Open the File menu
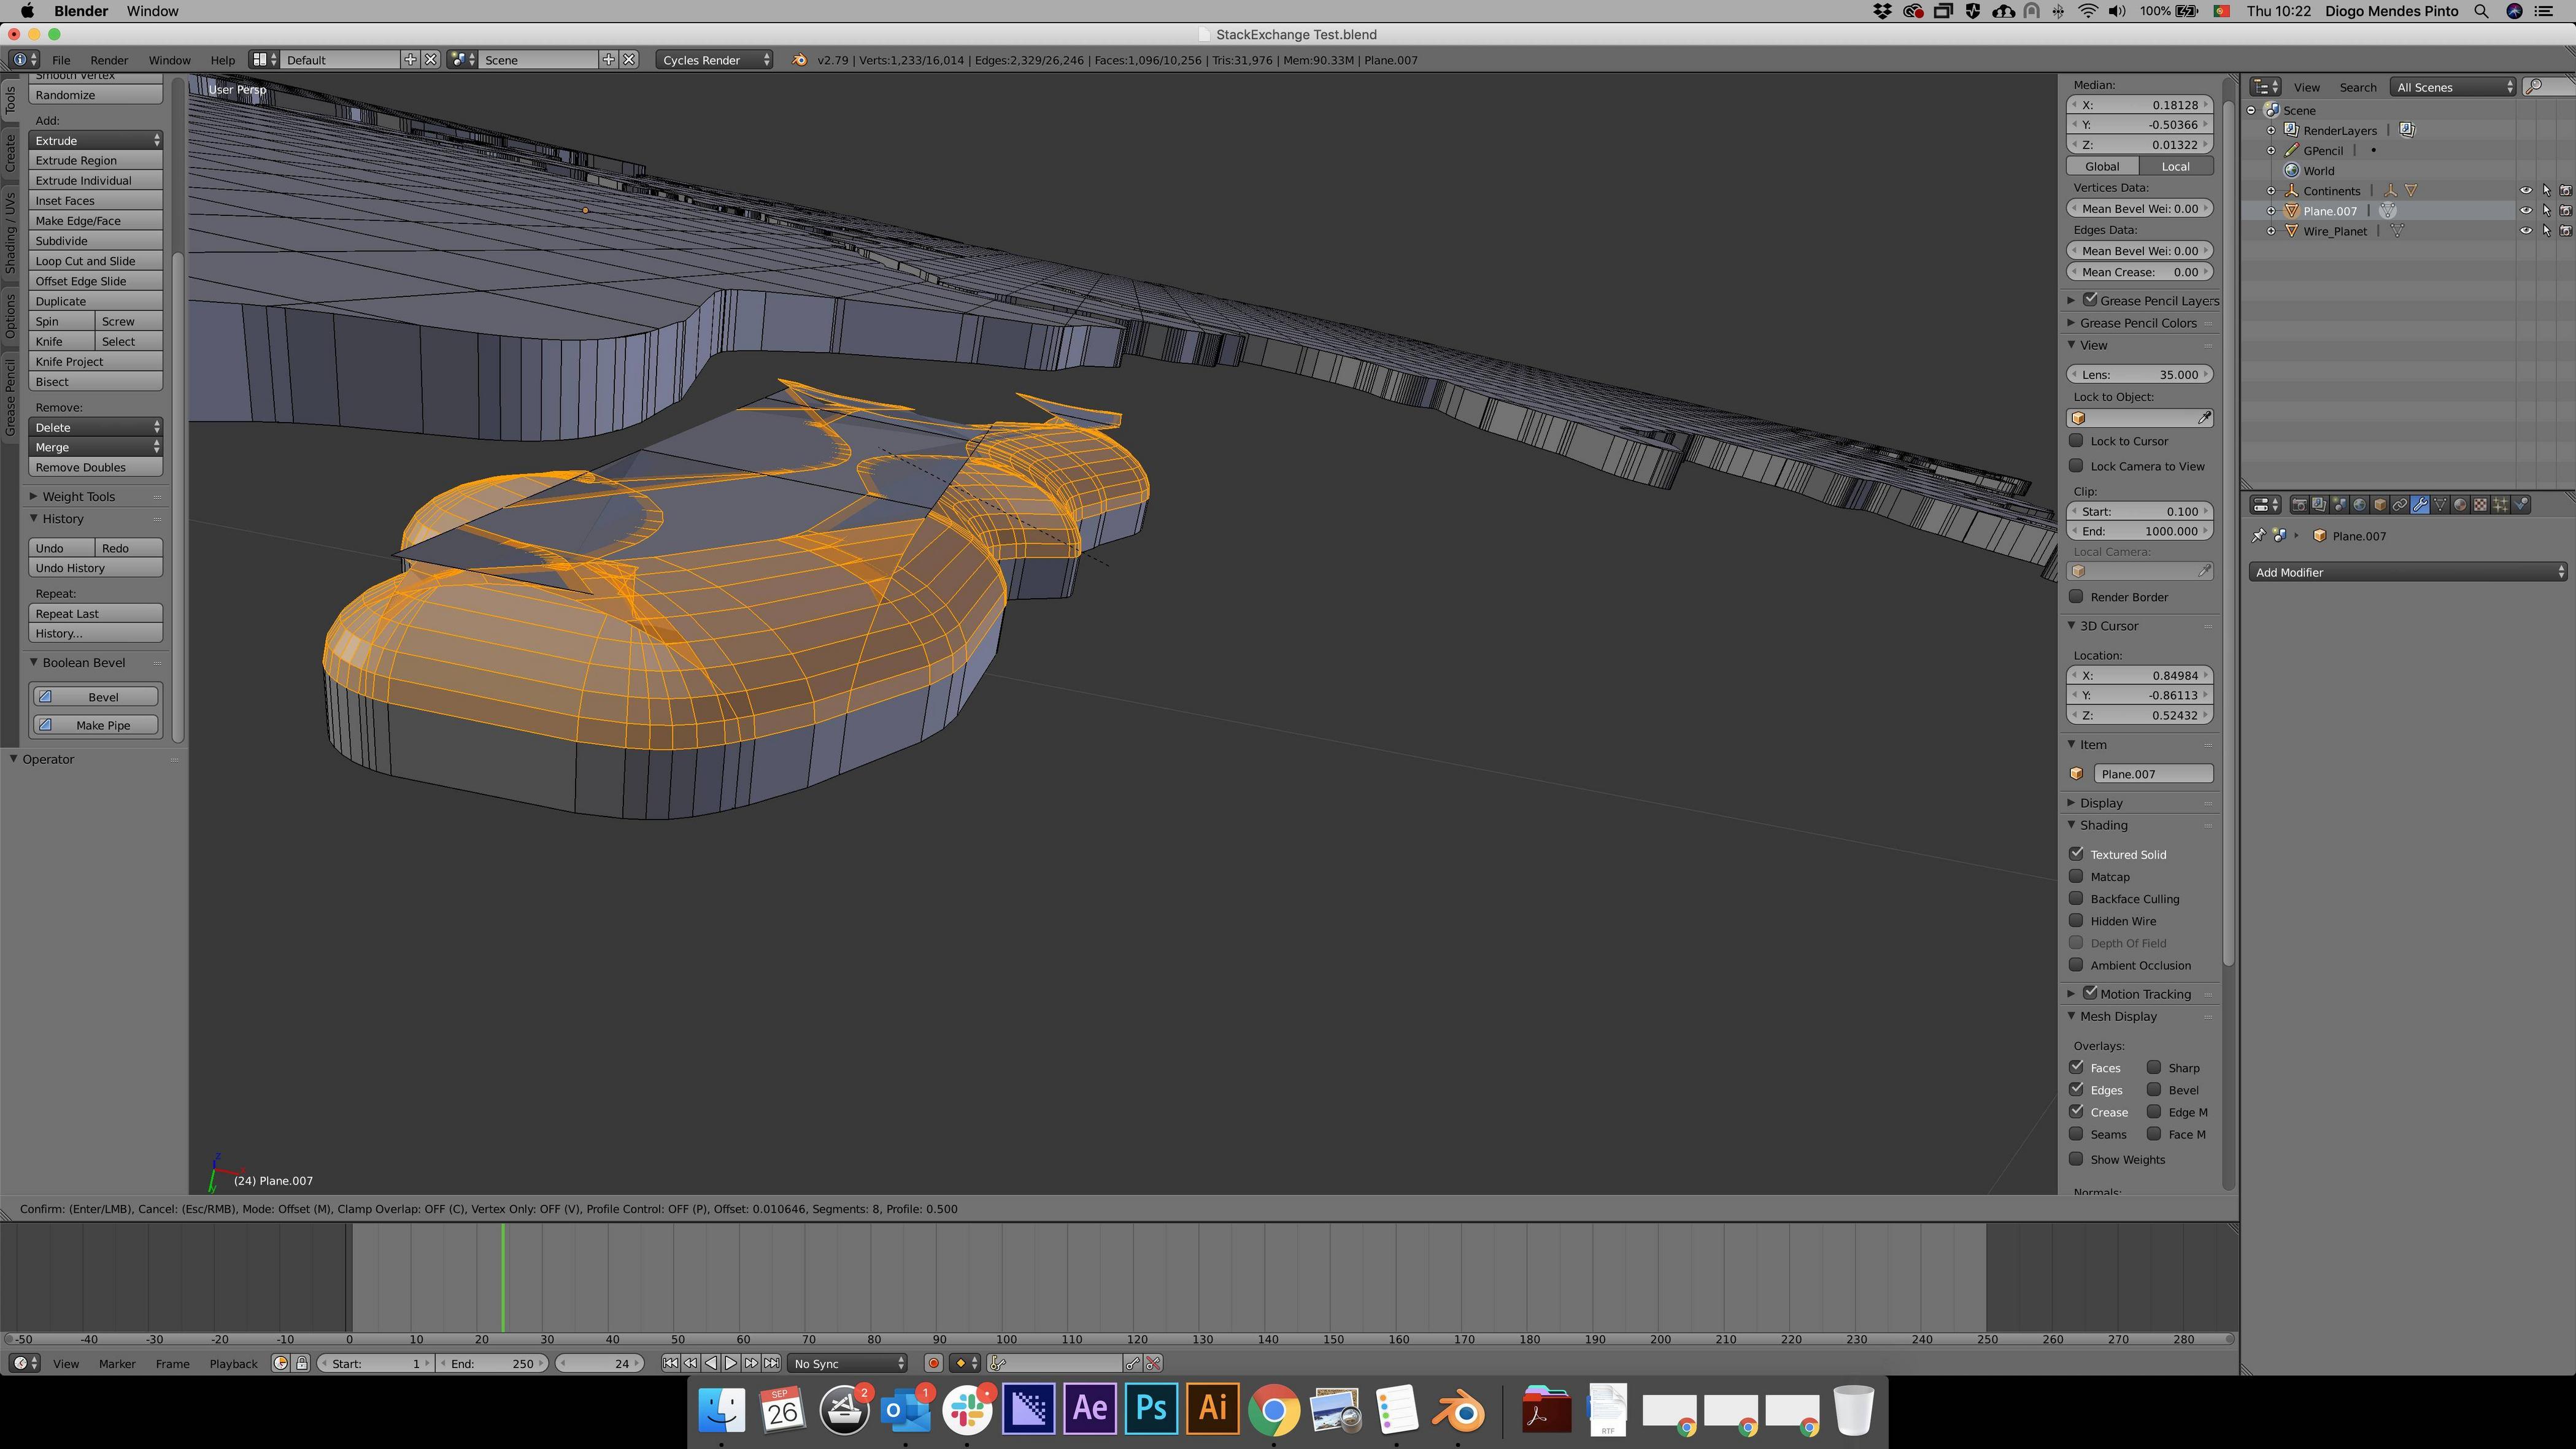The width and height of the screenshot is (2576, 1449). coord(61,60)
